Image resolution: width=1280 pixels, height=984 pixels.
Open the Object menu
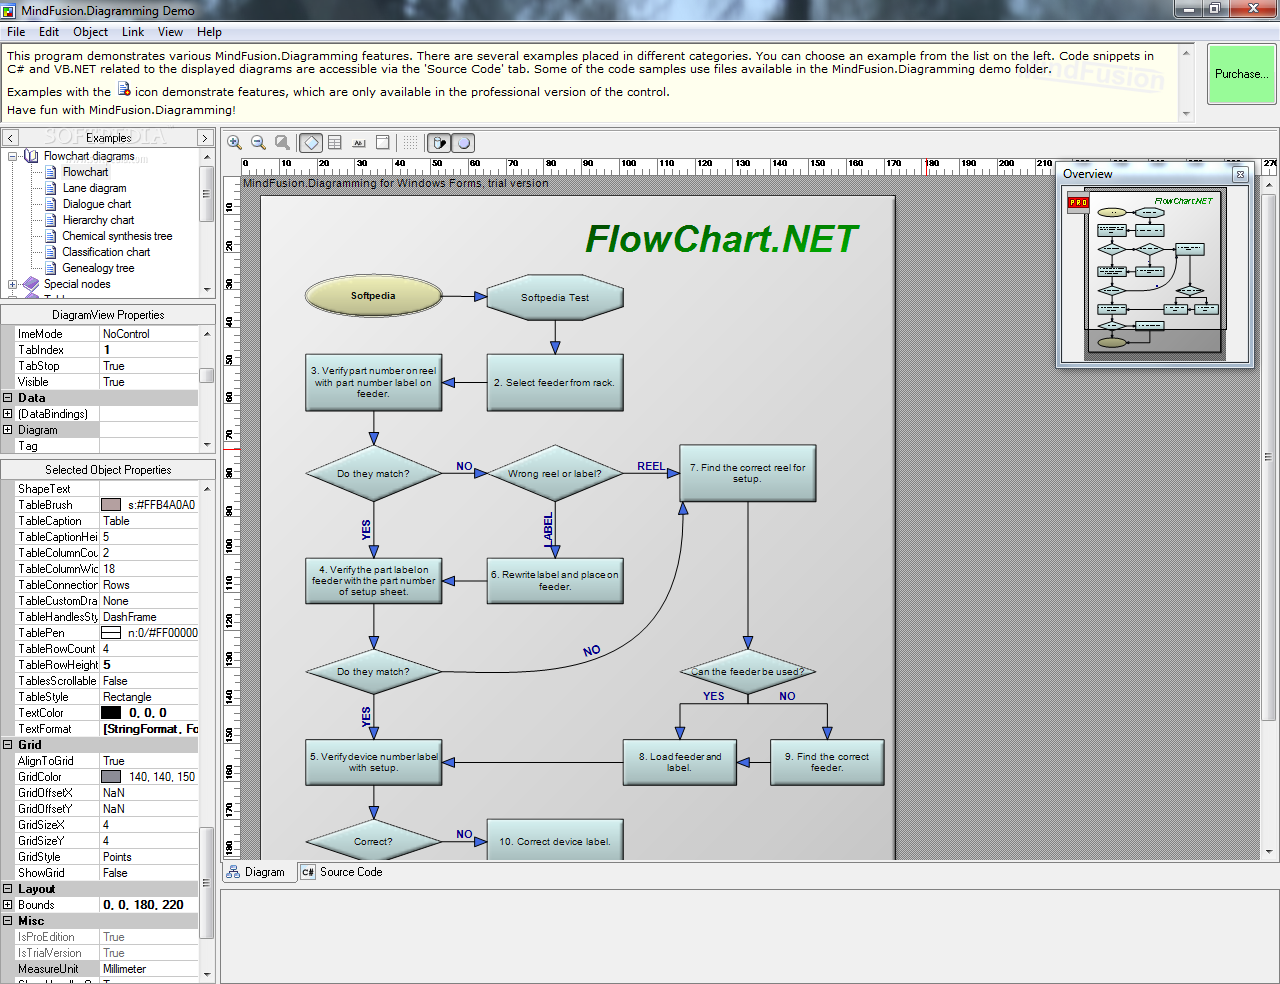click(x=90, y=31)
